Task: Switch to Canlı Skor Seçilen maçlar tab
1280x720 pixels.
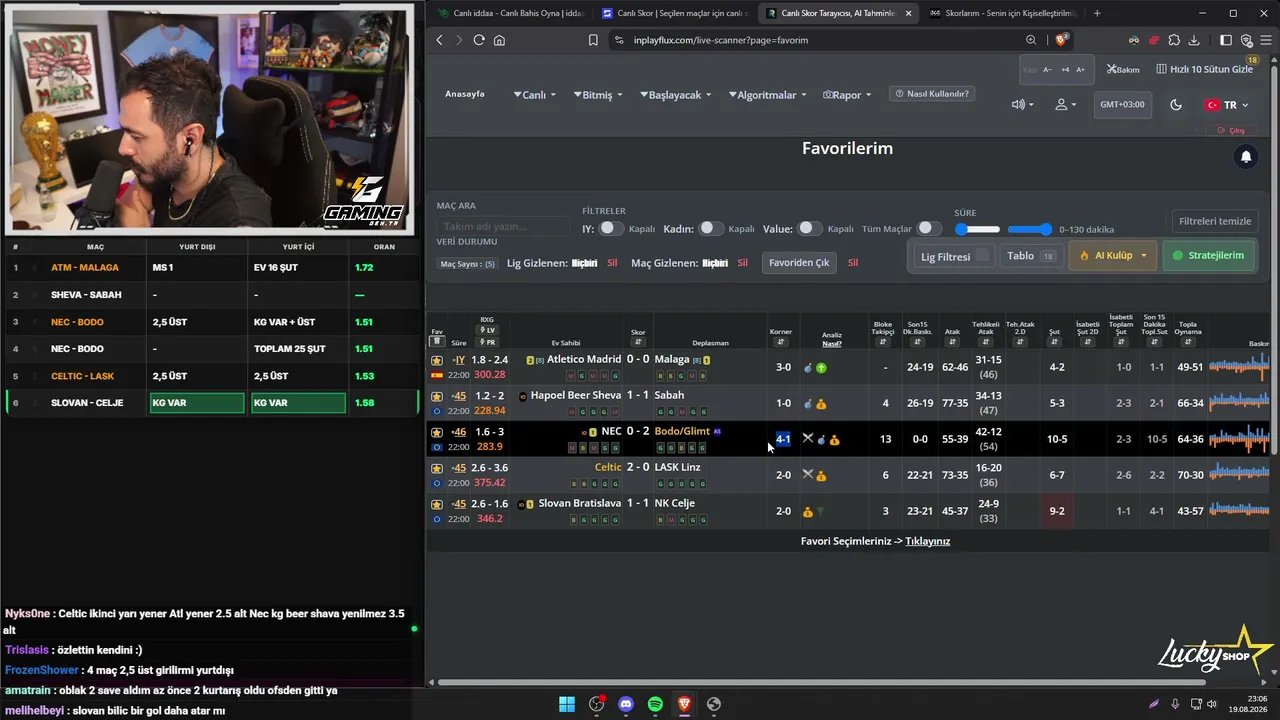Action: (x=673, y=13)
